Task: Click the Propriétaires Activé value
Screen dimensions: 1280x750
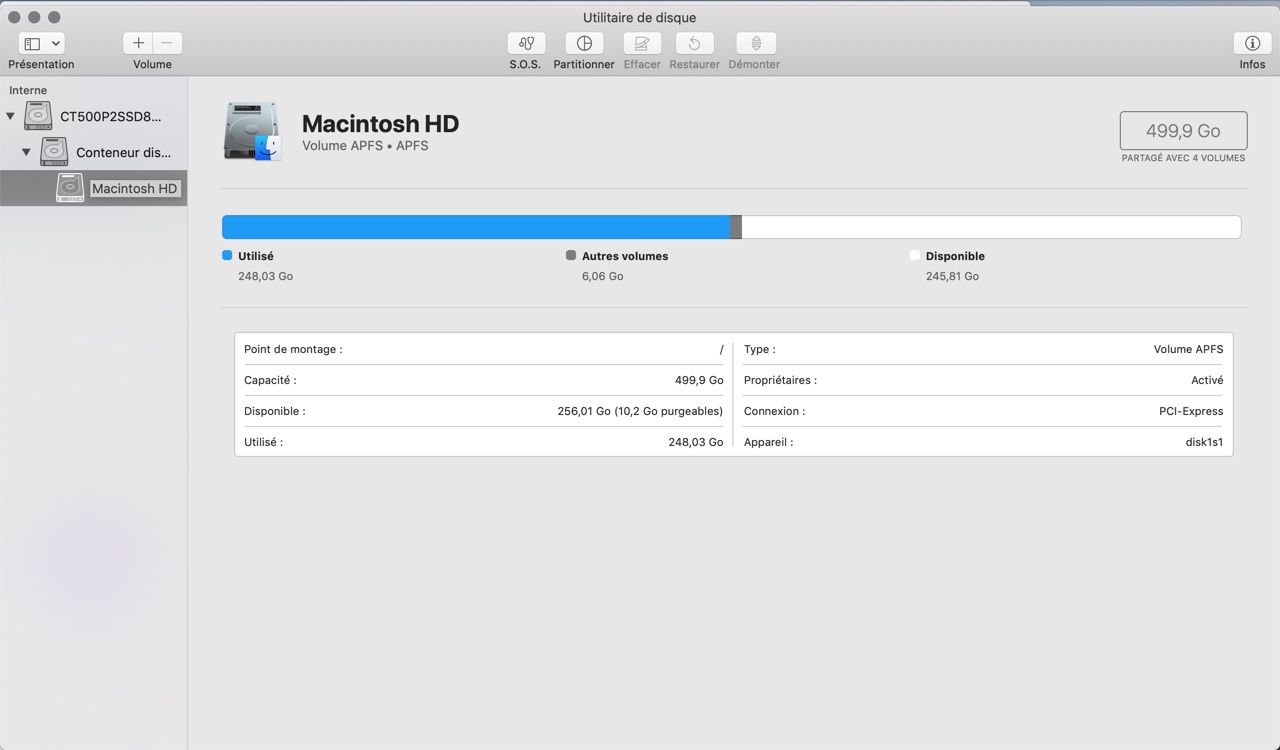Action: (x=1207, y=380)
